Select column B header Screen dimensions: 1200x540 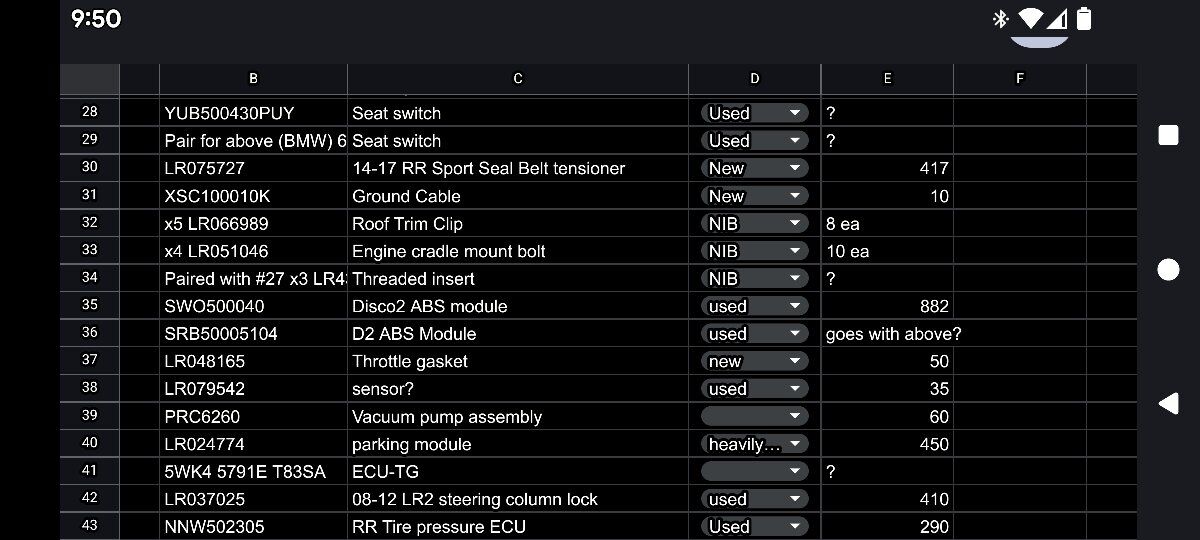253,79
